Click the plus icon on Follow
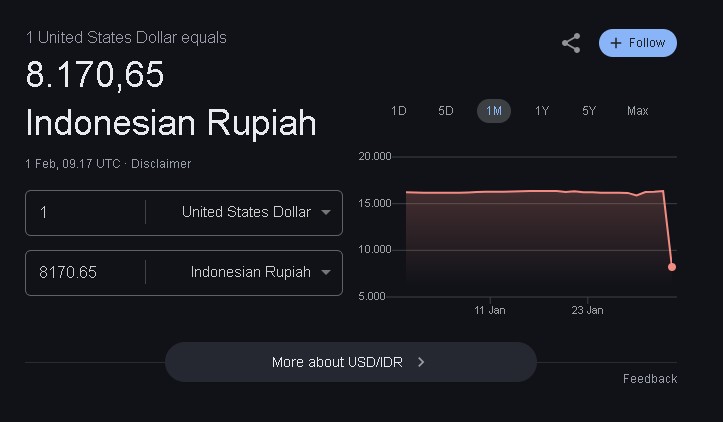Screen dimensions: 723x422 (616, 43)
